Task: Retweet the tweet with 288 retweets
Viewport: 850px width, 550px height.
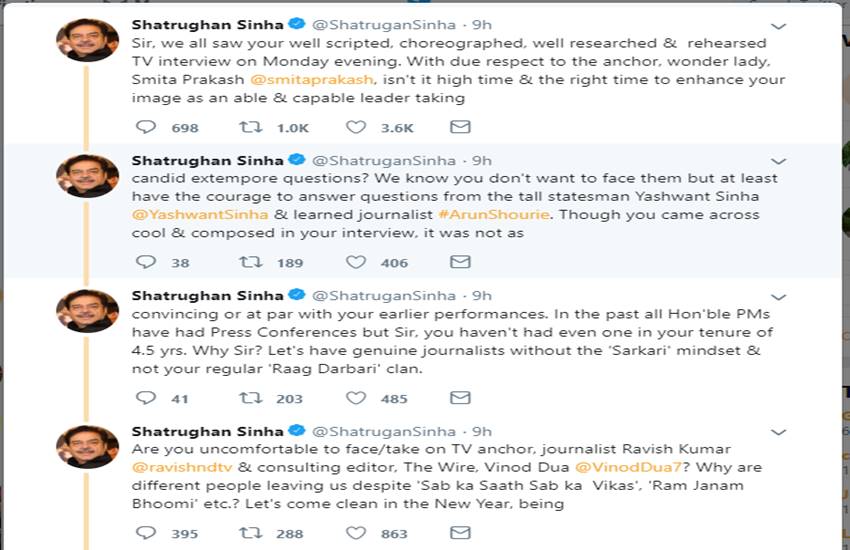Action: pos(251,533)
